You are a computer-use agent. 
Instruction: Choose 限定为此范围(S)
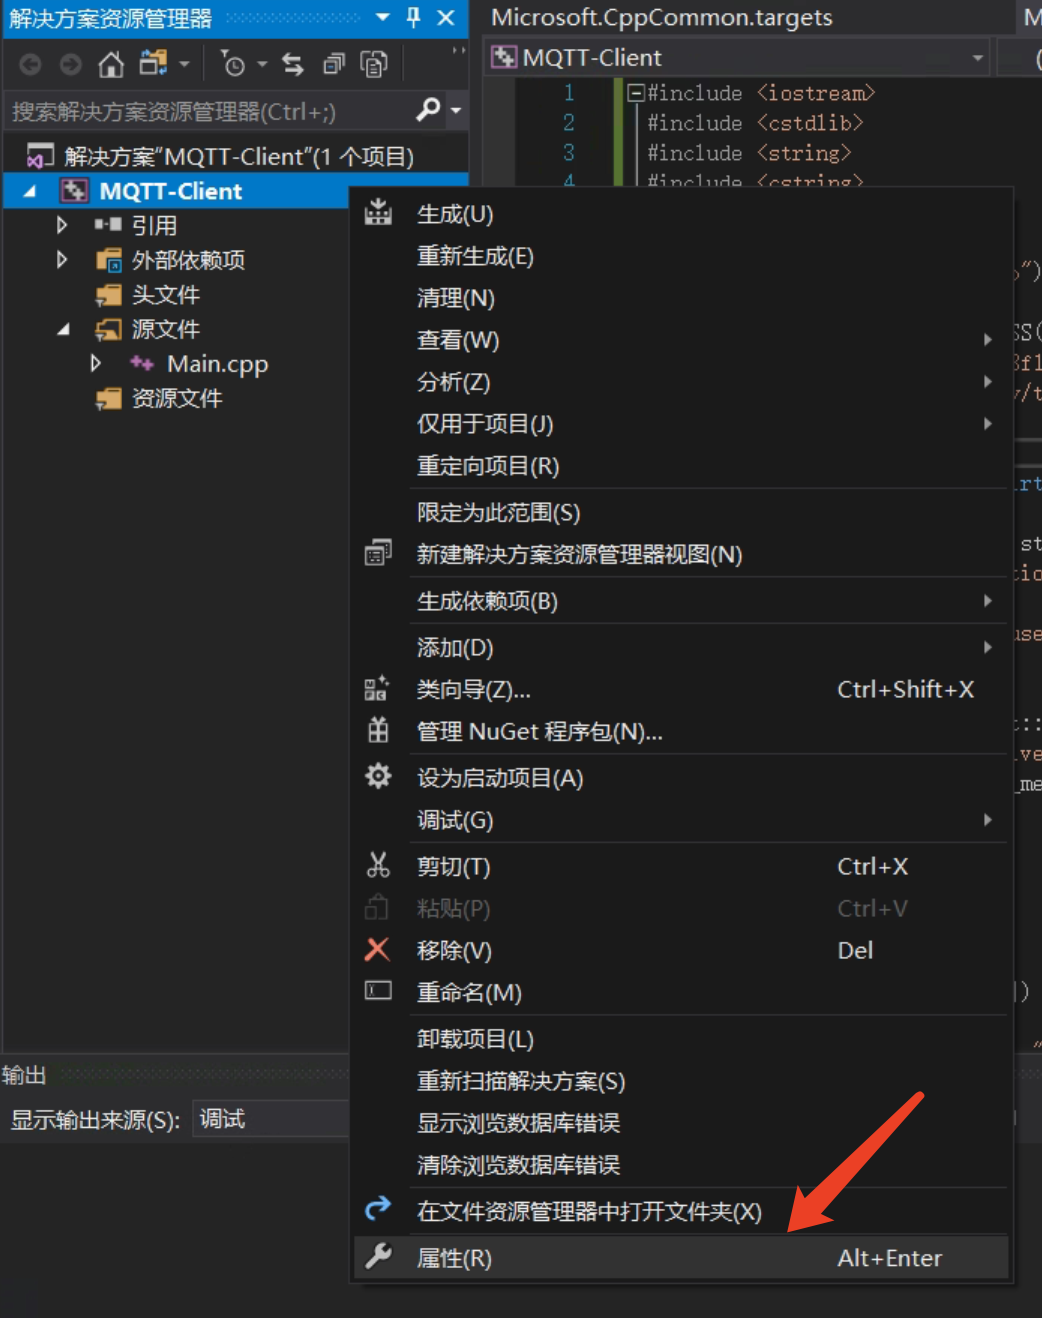[x=681, y=512]
